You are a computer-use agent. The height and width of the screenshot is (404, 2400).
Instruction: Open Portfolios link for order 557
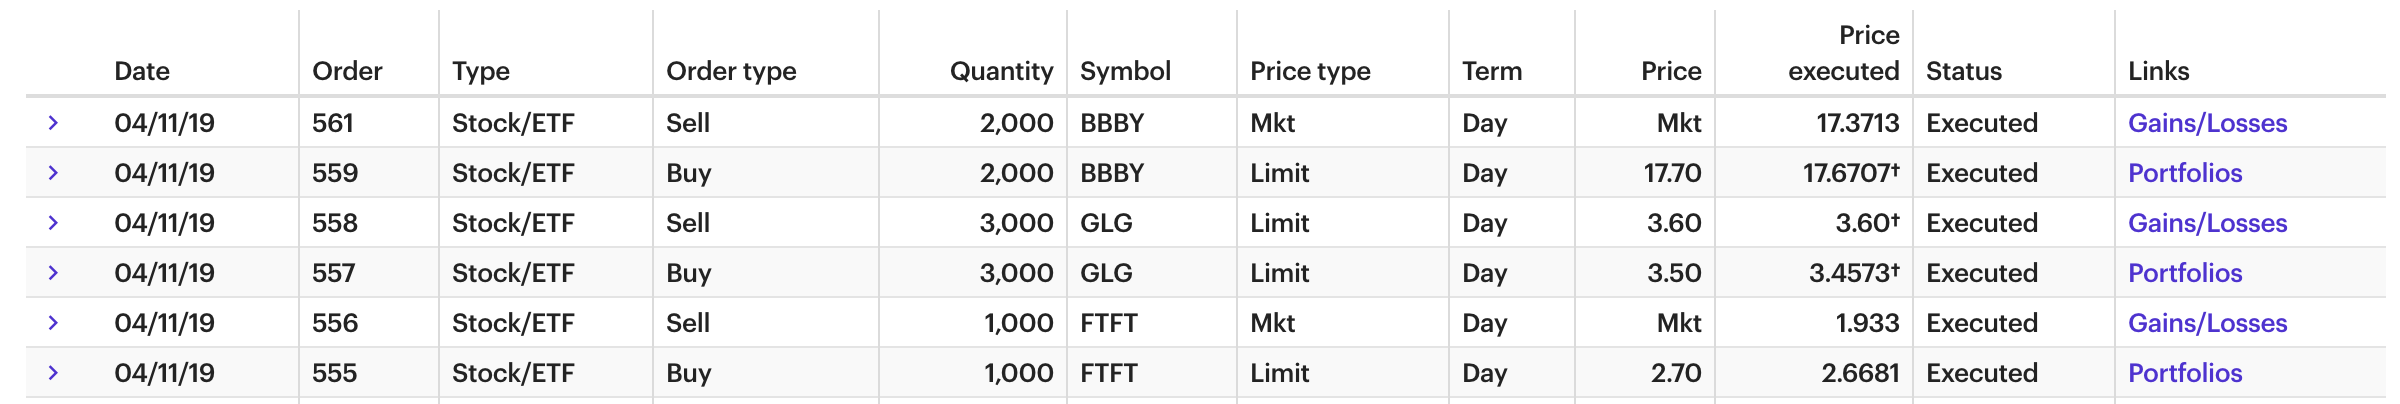tap(2185, 273)
